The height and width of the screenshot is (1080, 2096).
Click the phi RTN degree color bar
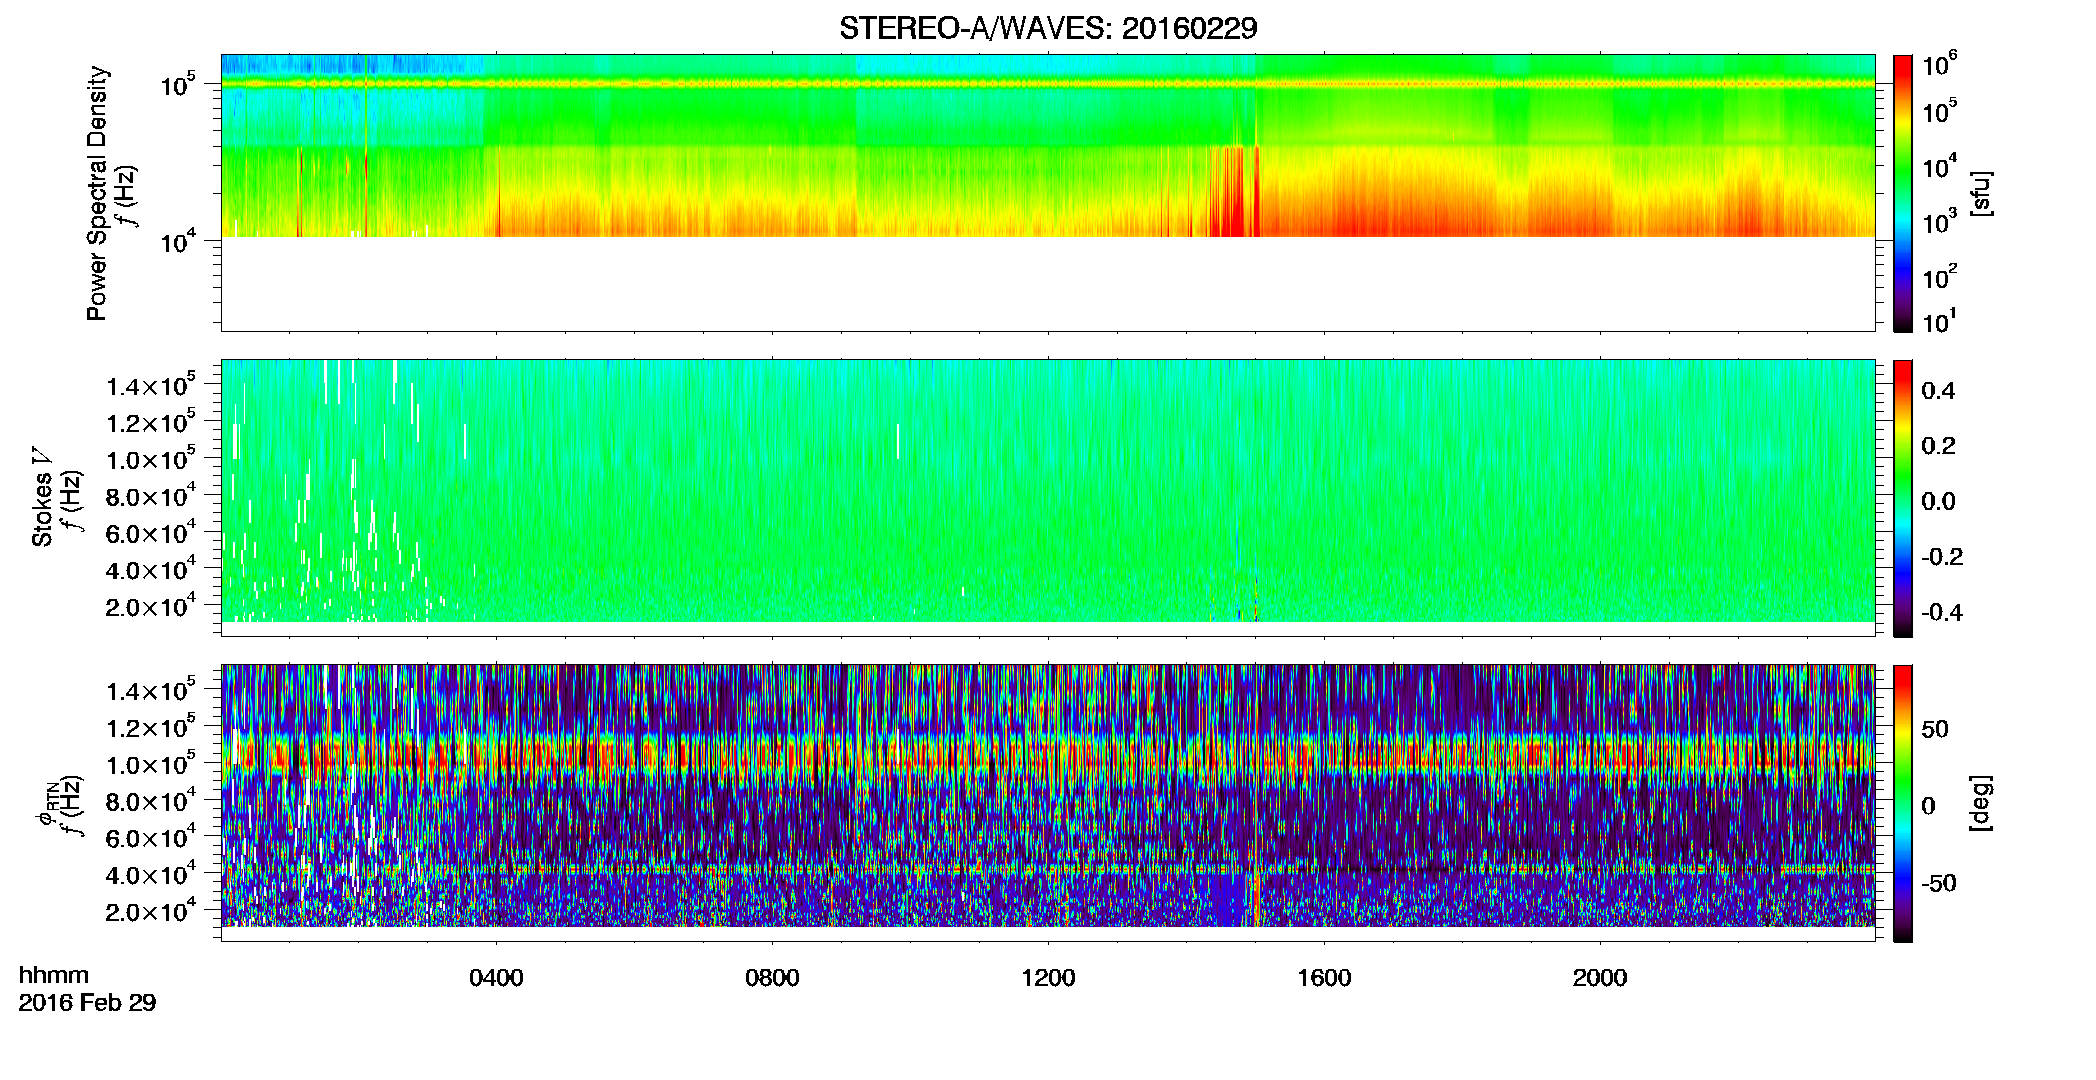1903,803
